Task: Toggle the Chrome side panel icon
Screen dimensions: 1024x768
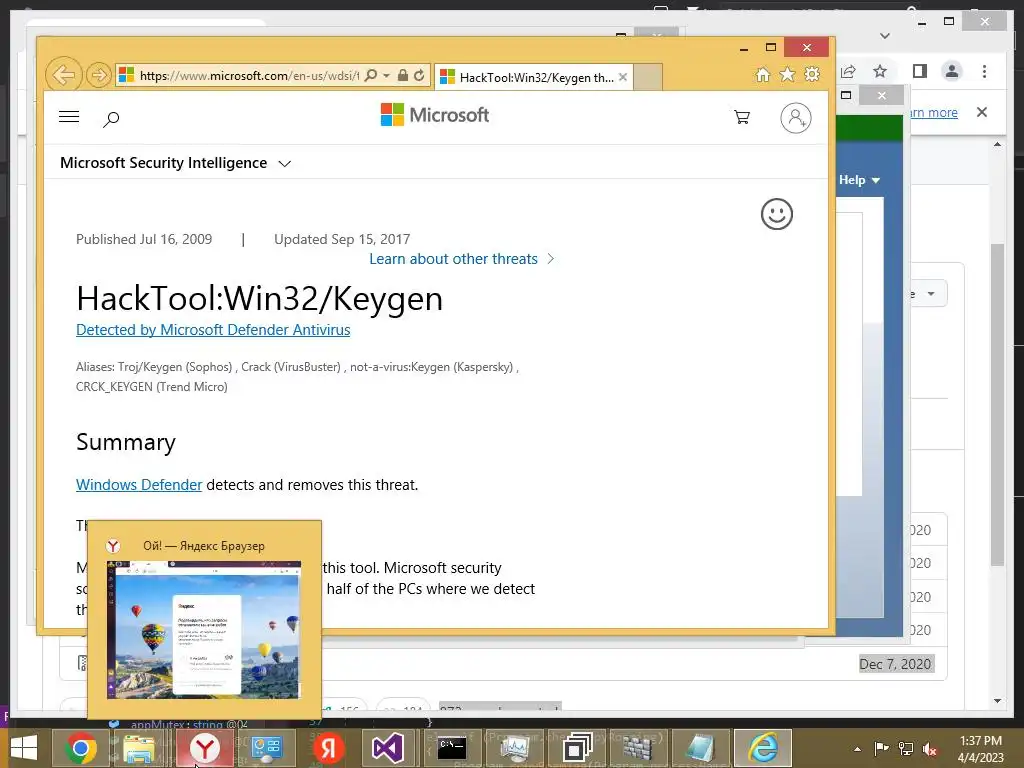Action: click(920, 71)
